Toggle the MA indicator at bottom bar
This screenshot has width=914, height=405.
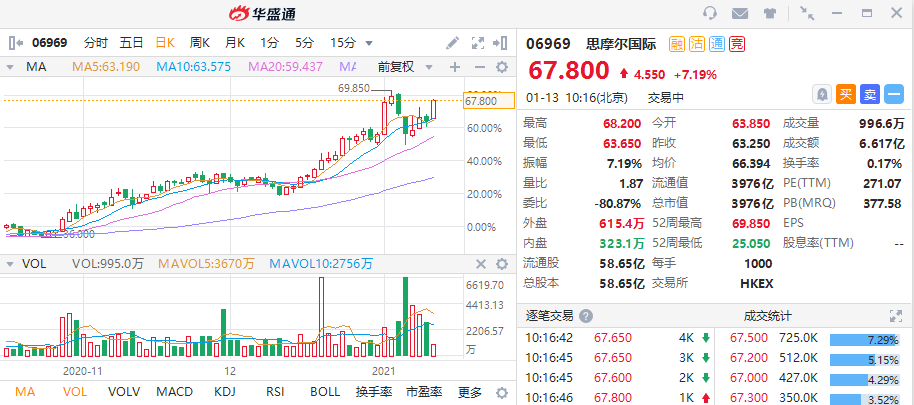(x=24, y=392)
